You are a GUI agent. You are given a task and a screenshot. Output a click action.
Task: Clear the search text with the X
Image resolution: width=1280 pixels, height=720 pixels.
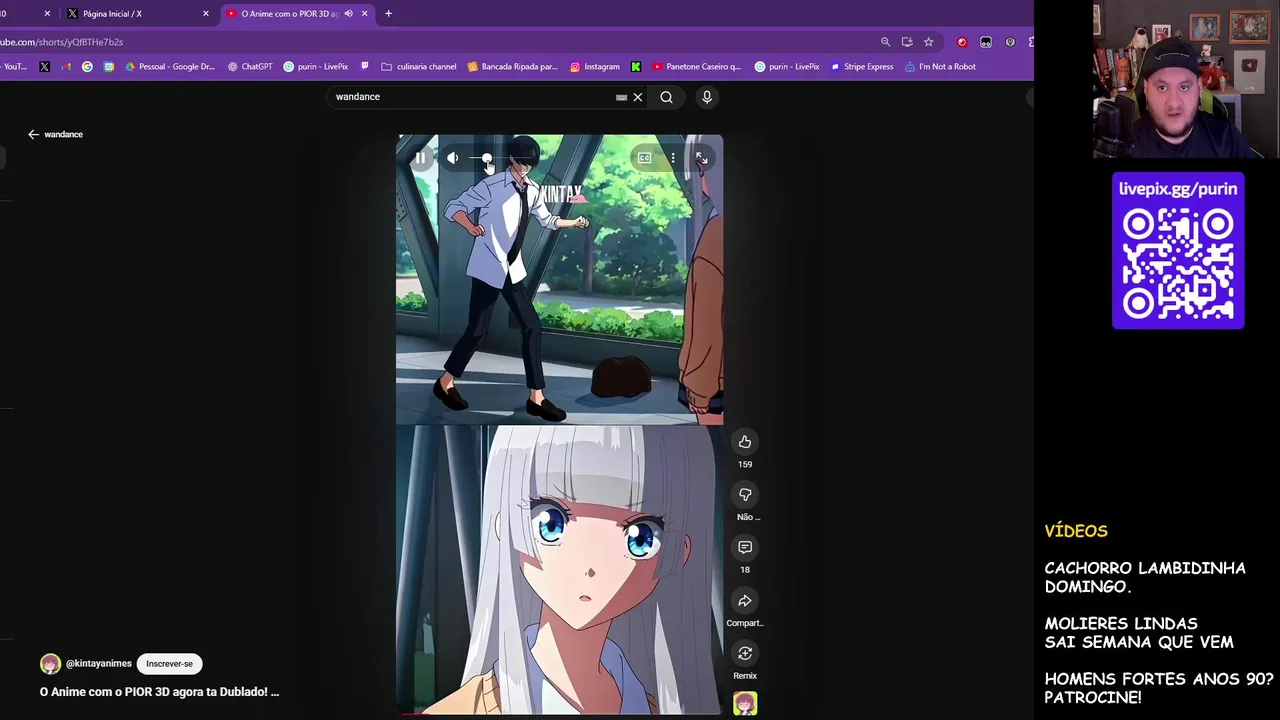point(638,97)
